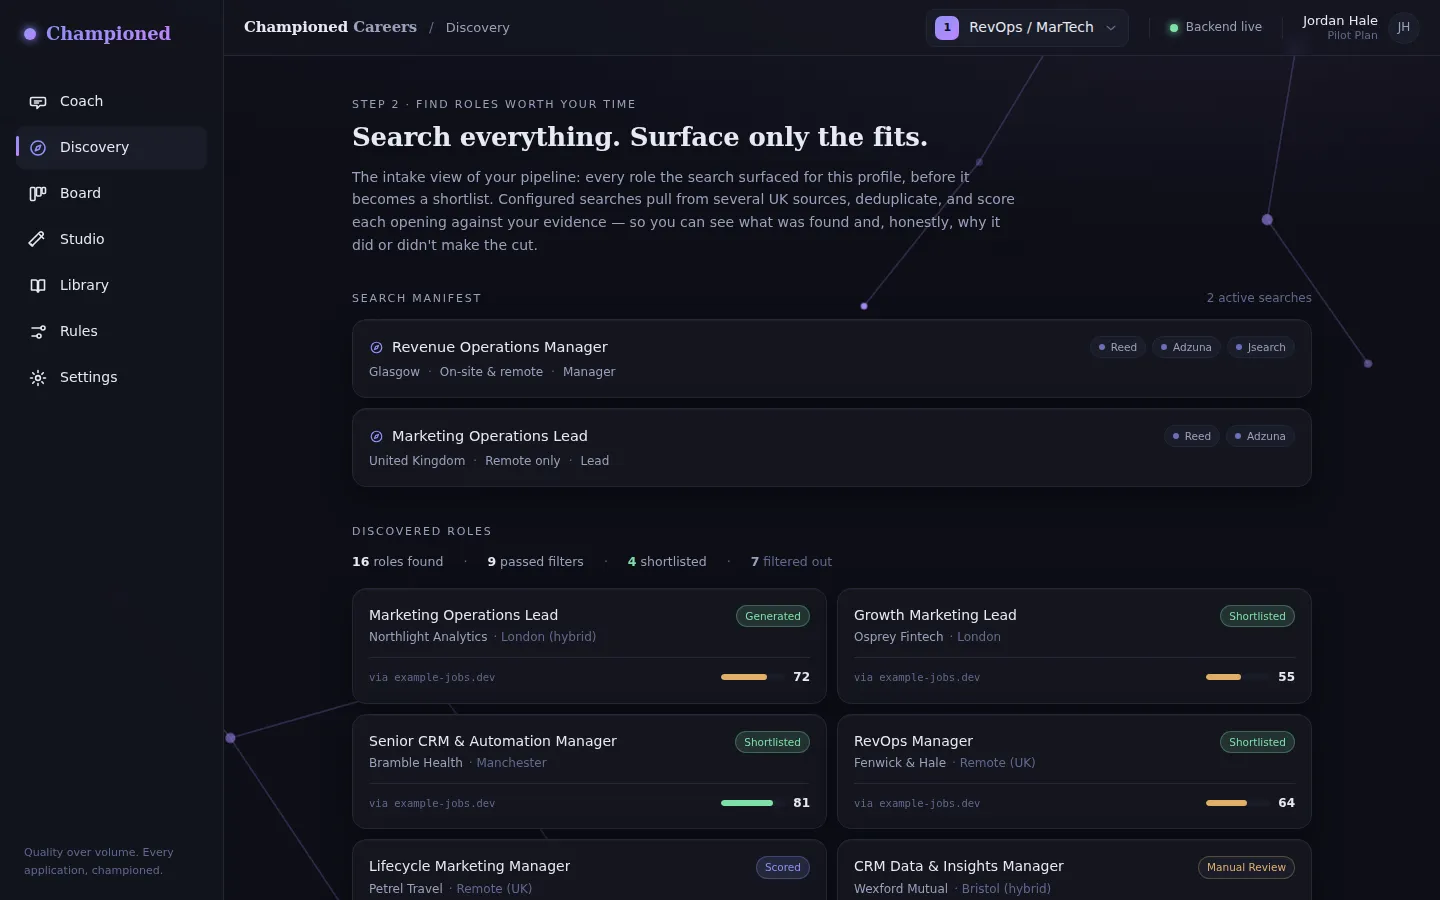
Task: Click the green score bar showing 81
Action: tap(751, 803)
